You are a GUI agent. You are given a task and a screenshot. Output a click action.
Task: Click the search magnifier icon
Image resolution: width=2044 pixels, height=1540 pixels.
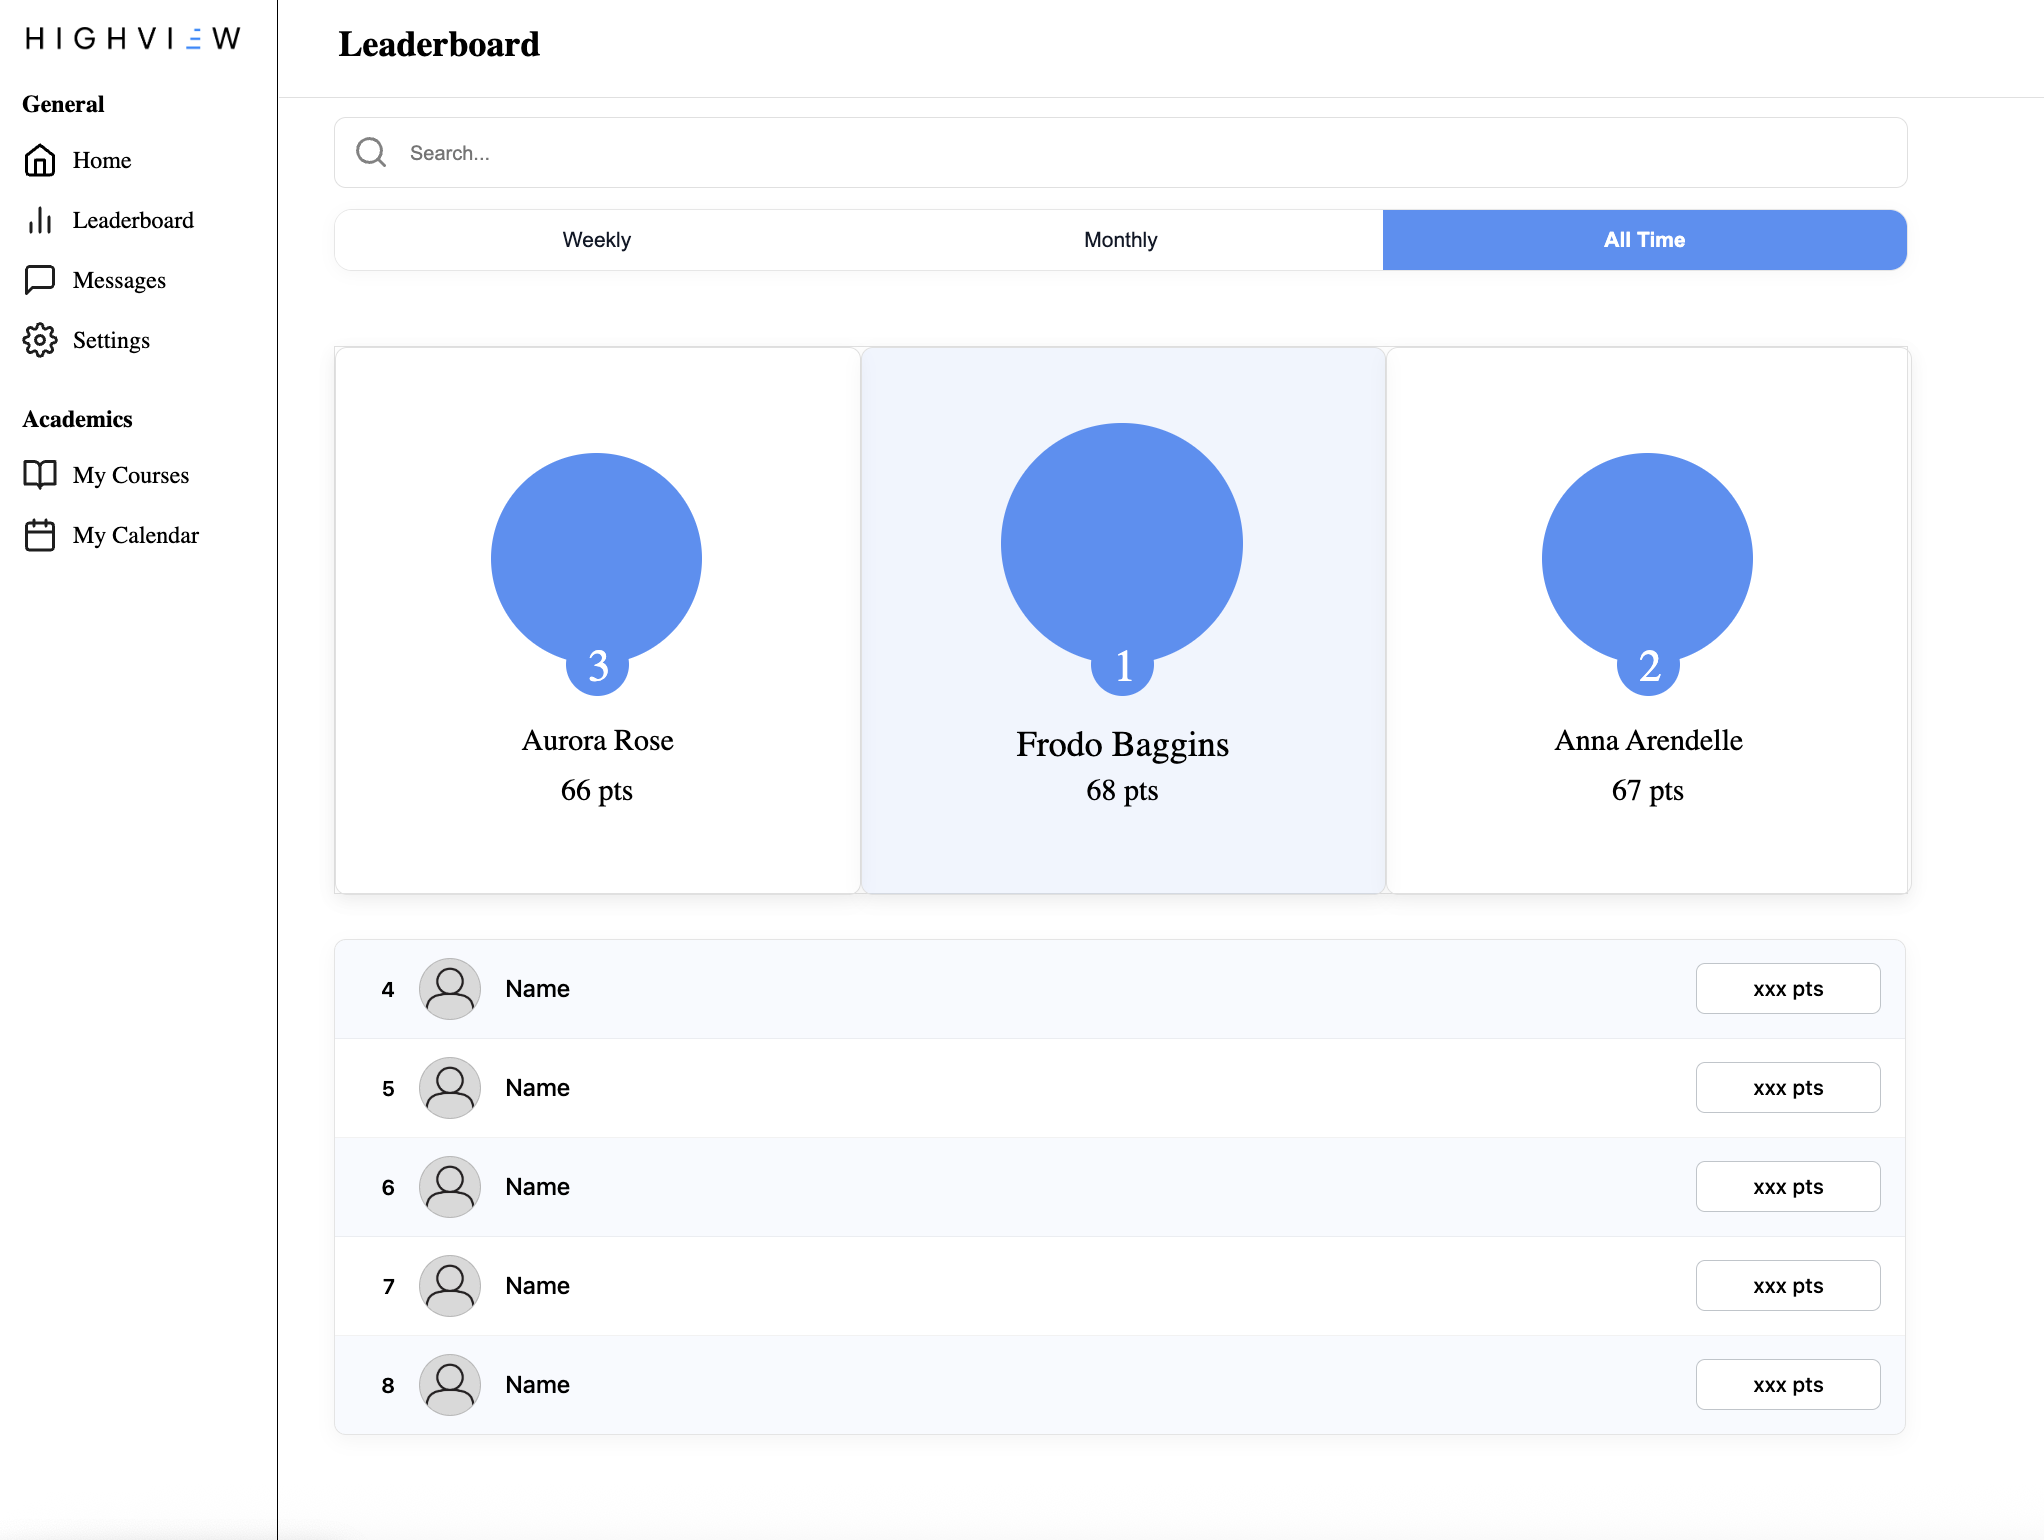371,152
